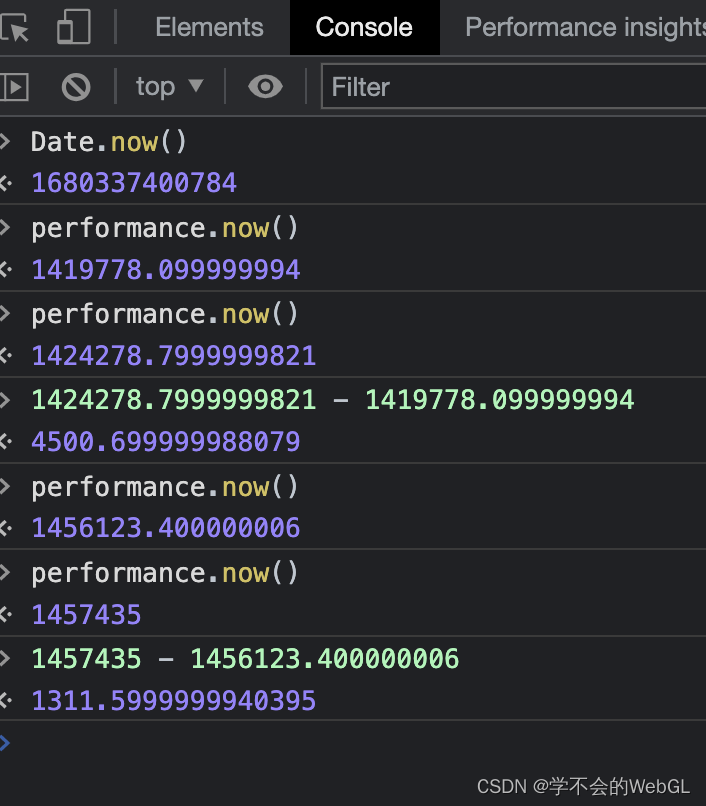The height and width of the screenshot is (806, 706).
Task: Open the Performance insights tab
Action: tap(585, 27)
